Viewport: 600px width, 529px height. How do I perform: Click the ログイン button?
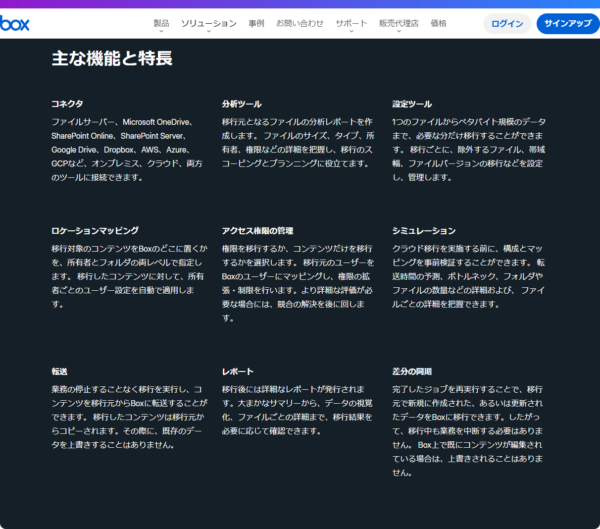(507, 24)
